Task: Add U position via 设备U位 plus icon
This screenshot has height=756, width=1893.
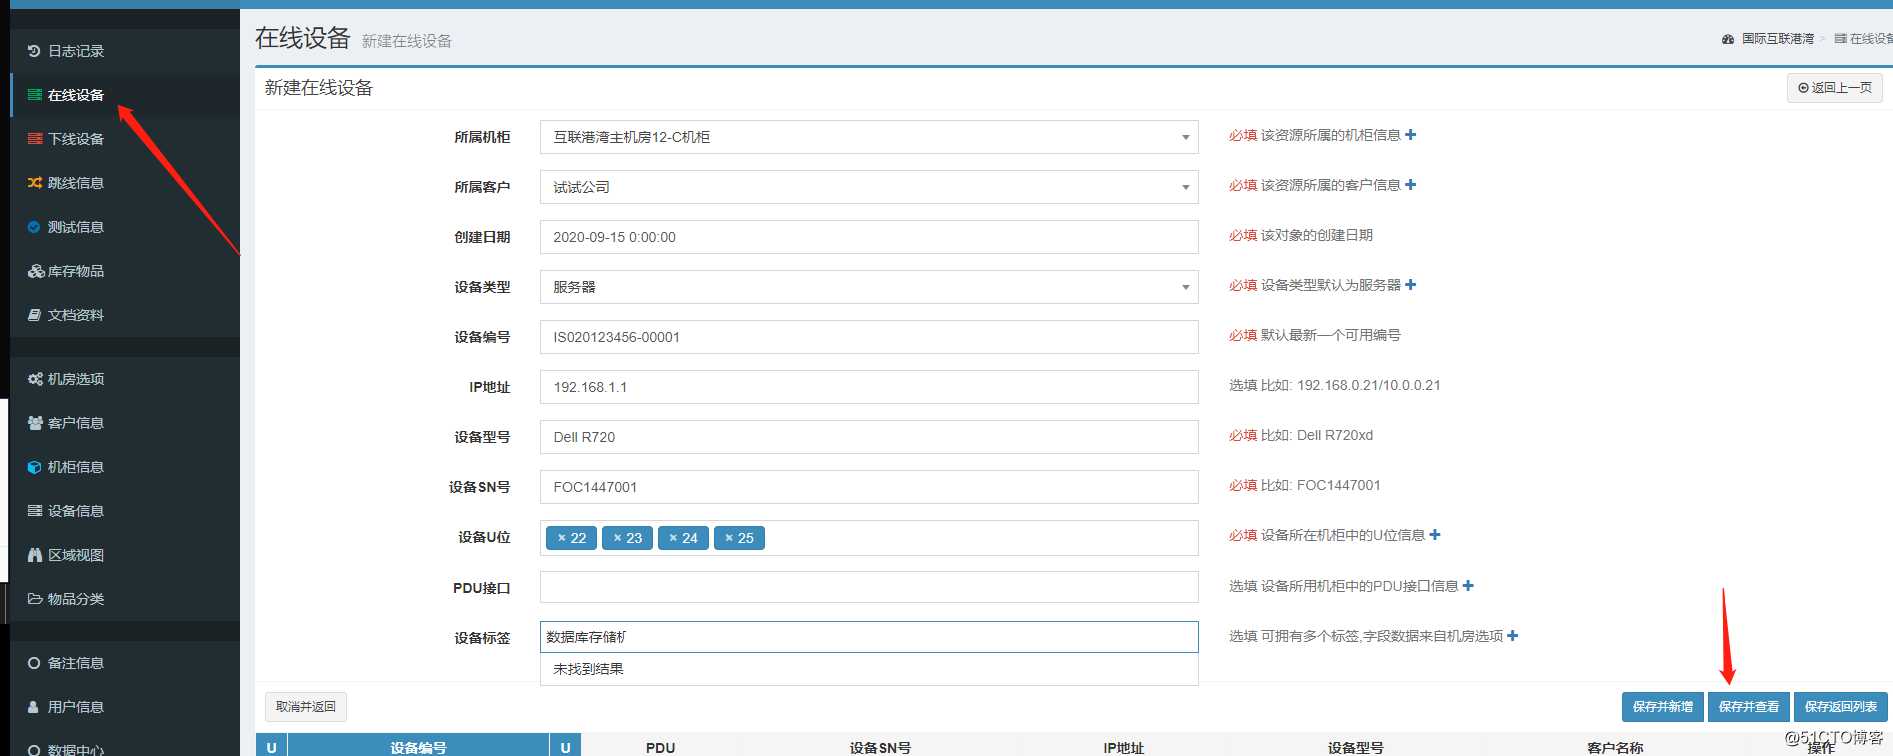Action: point(1435,535)
